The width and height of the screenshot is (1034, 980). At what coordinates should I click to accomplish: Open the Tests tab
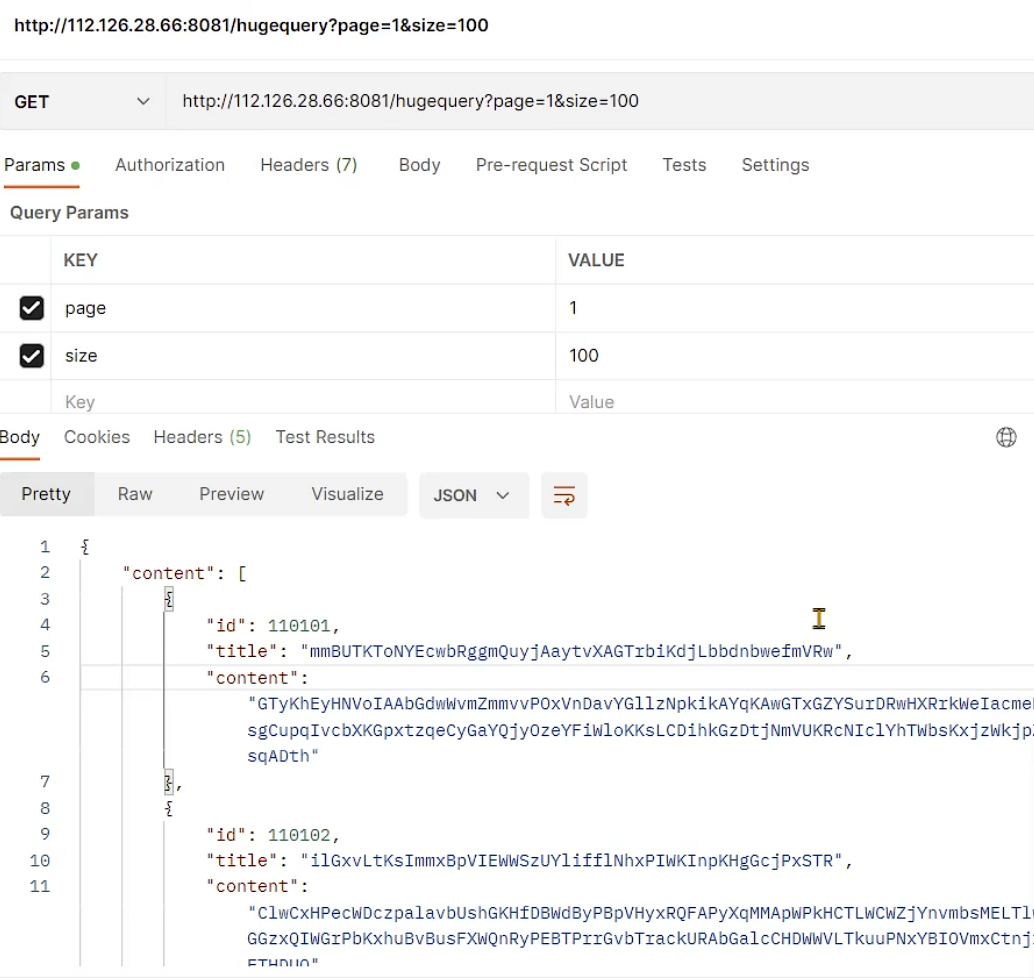pyautogui.click(x=684, y=165)
